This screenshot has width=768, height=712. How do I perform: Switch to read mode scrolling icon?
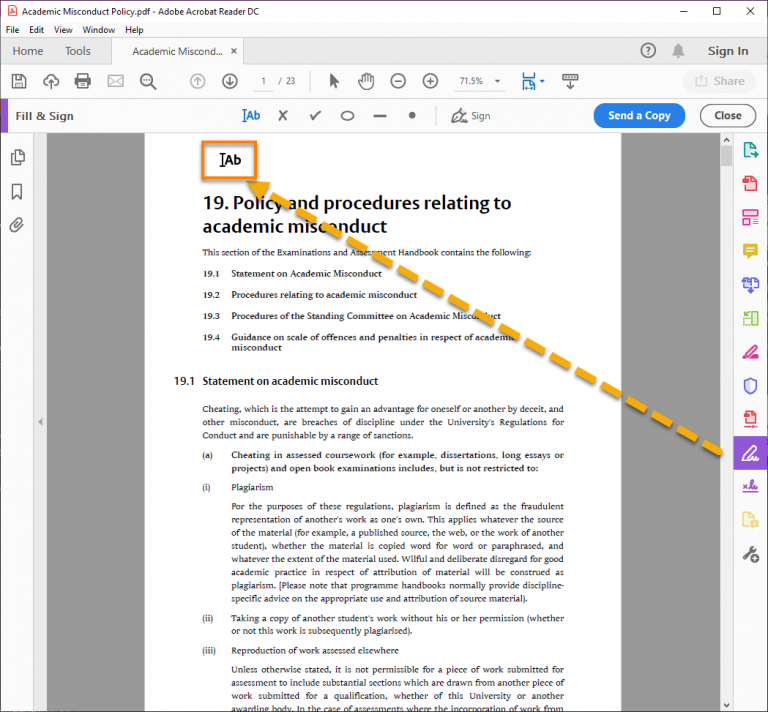pyautogui.click(x=570, y=81)
